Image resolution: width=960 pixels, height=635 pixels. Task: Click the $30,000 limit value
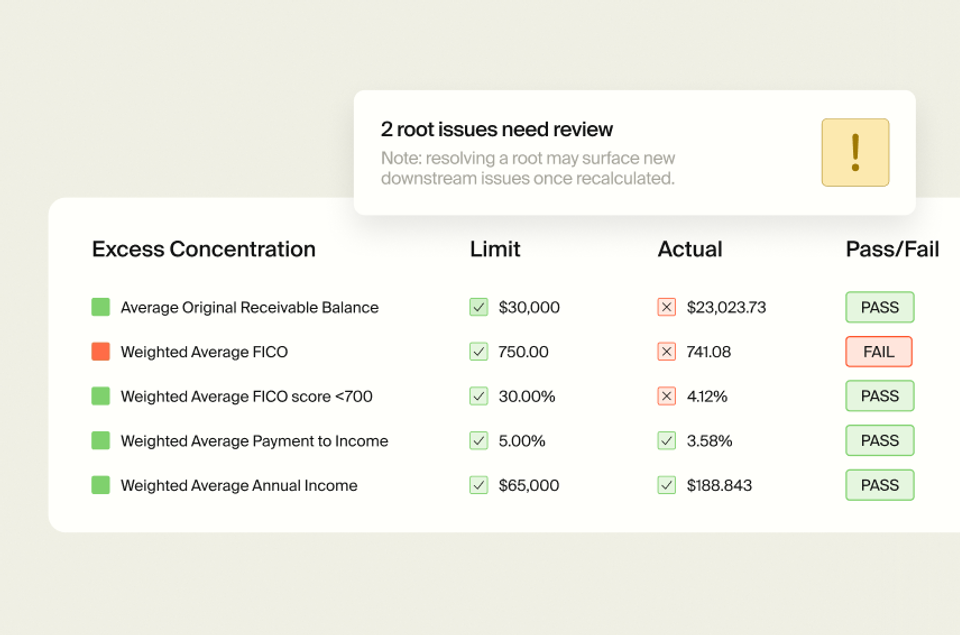tap(529, 307)
